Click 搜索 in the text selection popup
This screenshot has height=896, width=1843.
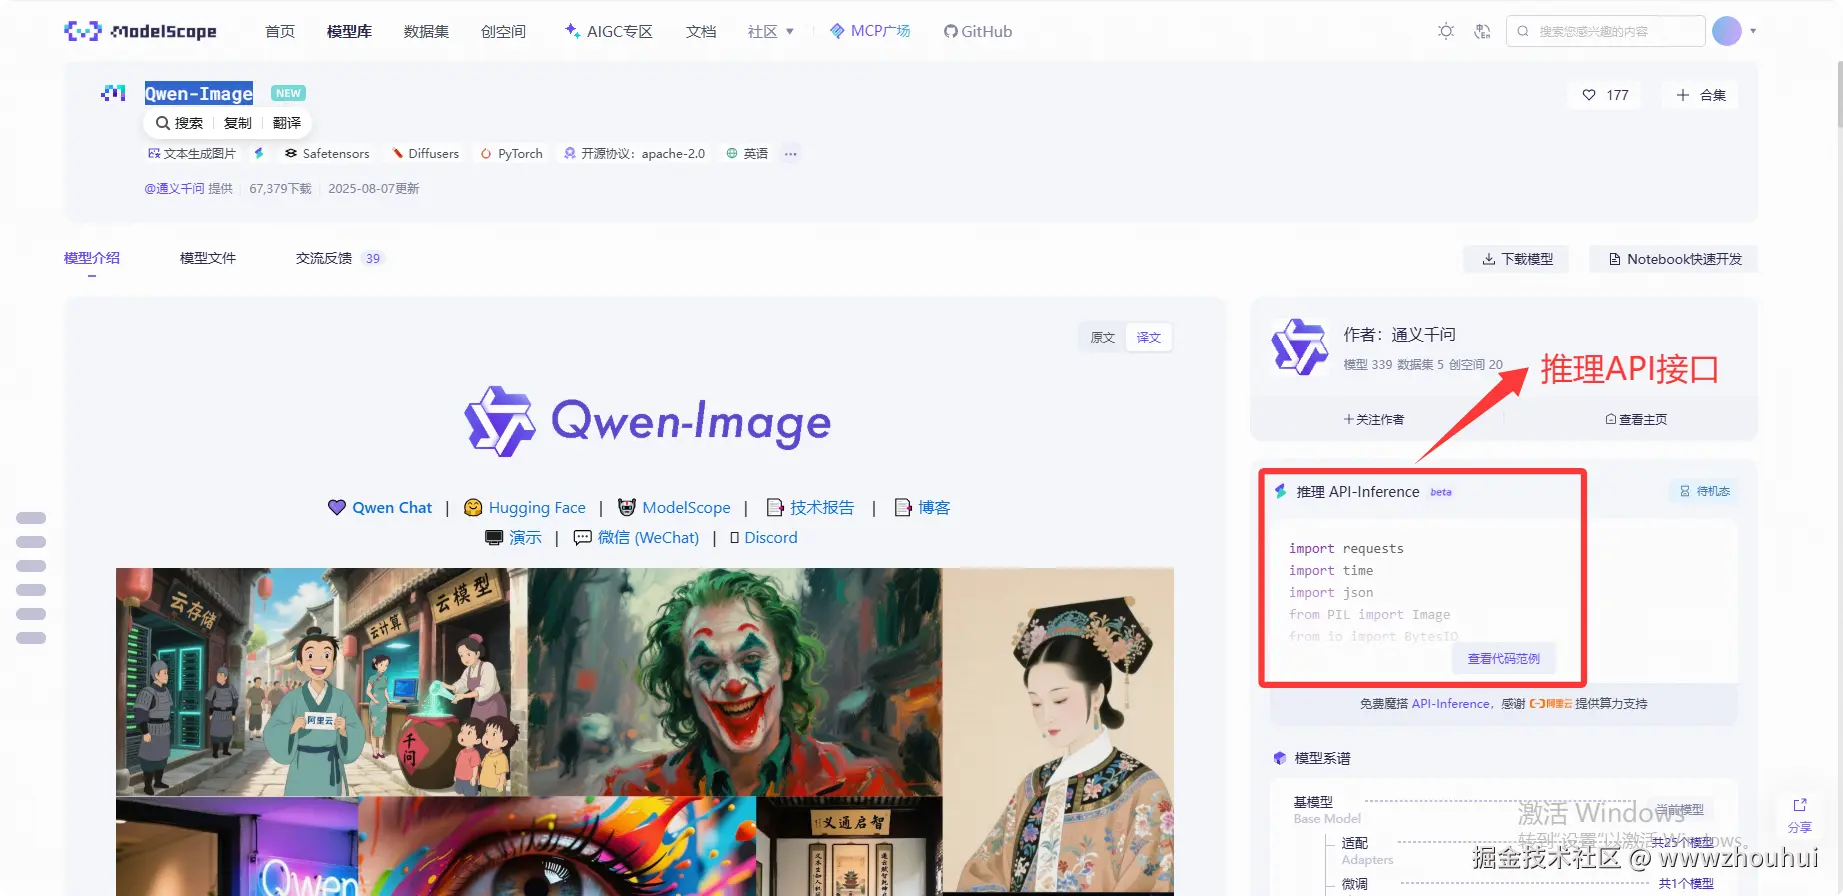click(x=180, y=123)
